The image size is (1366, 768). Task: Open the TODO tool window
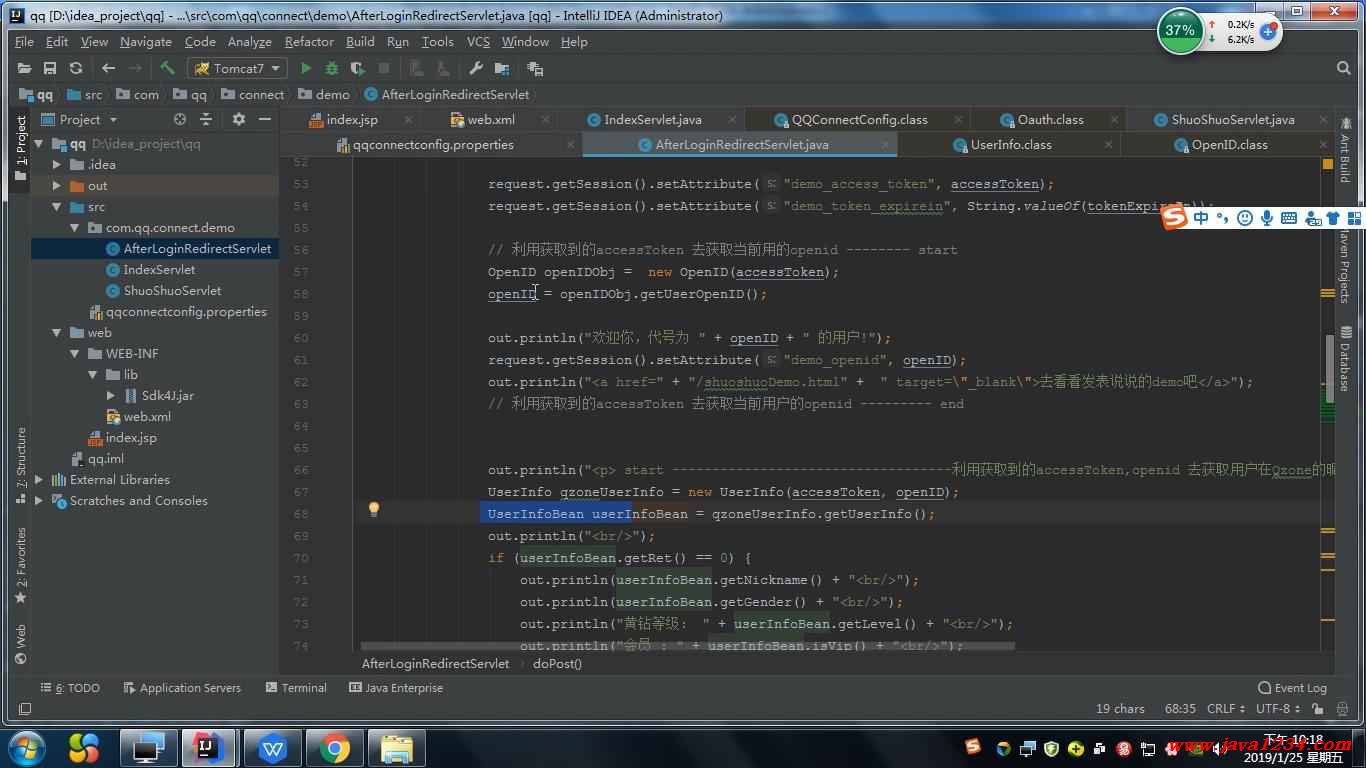(69, 688)
